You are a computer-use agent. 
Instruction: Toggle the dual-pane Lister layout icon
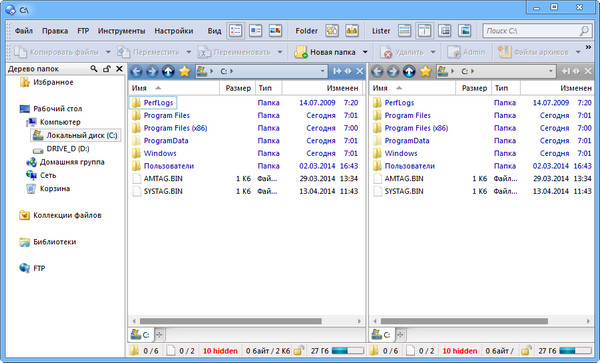pyautogui.click(x=424, y=31)
